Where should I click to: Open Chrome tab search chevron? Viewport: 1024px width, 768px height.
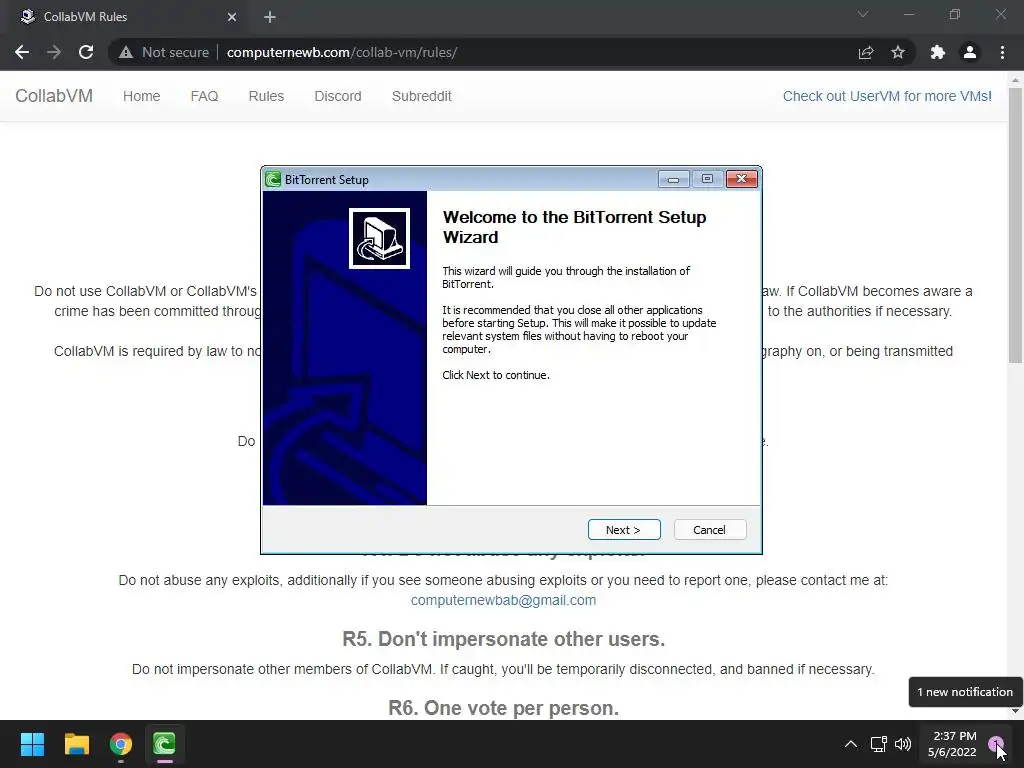pos(863,14)
